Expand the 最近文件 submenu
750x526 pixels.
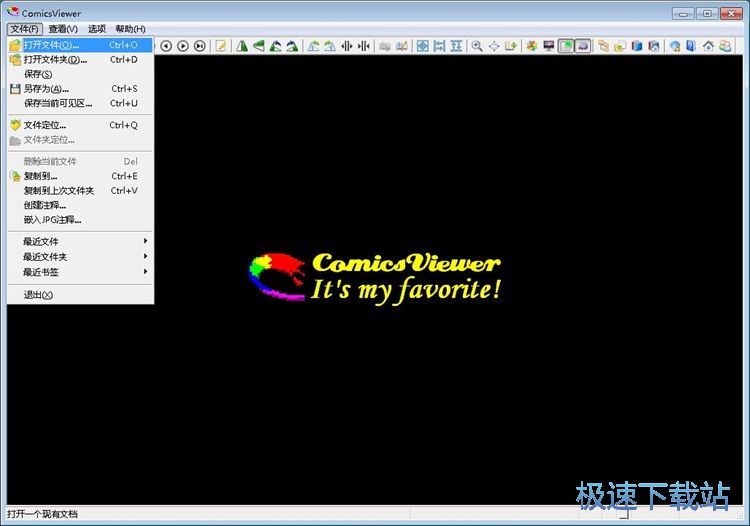point(80,241)
